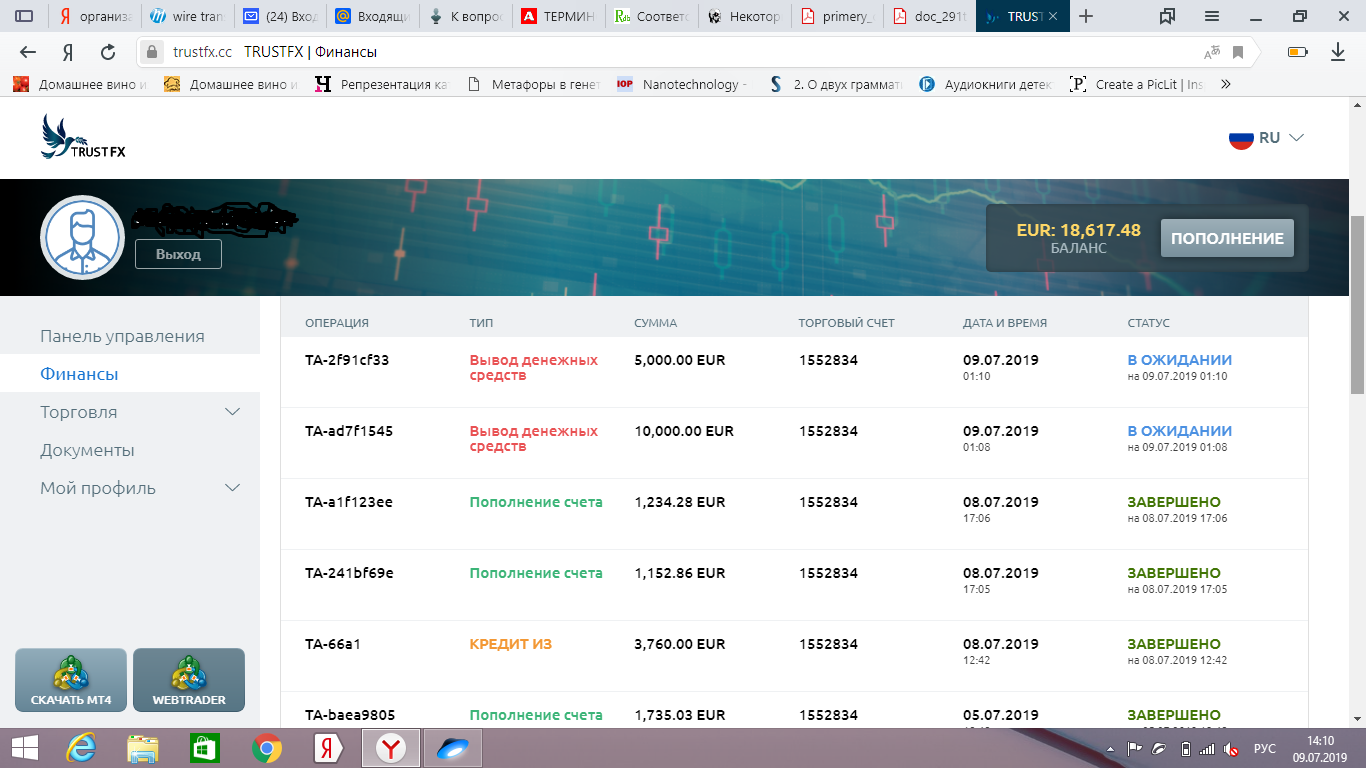1366x768 pixels.
Task: Click the Выход logout button
Action: tap(178, 254)
